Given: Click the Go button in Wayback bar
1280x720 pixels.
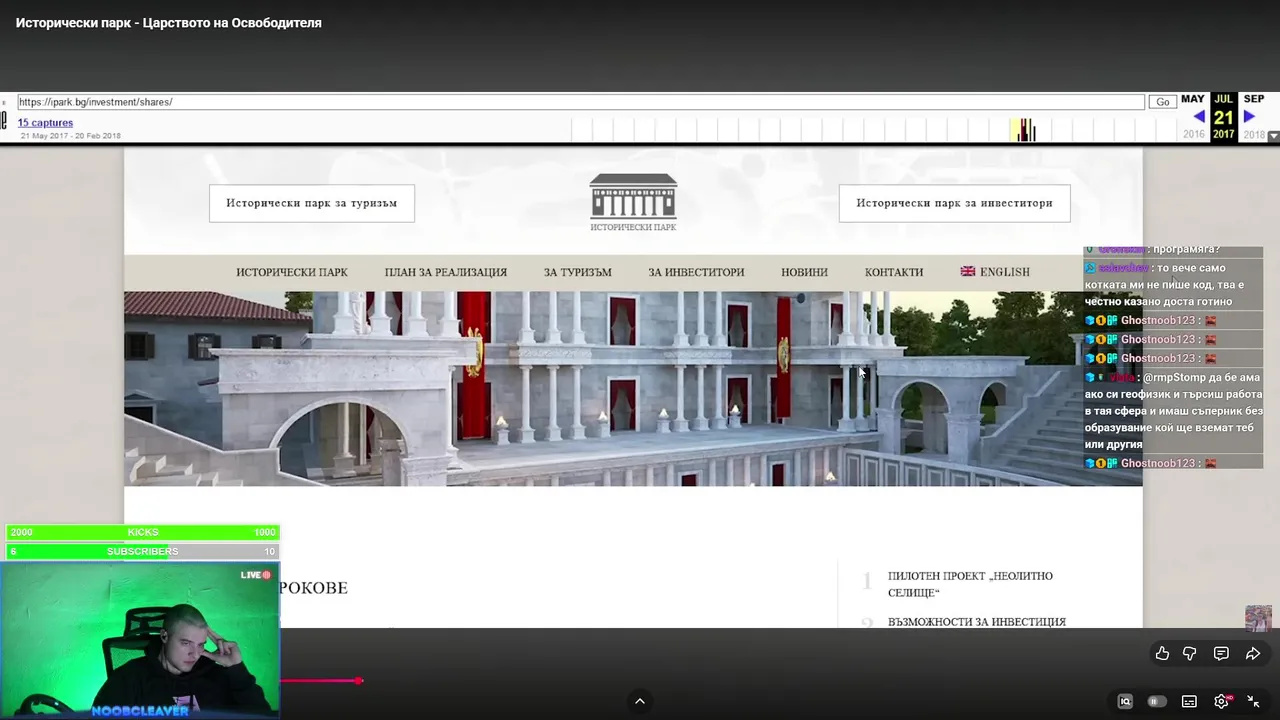Looking at the screenshot, I should 1162,102.
